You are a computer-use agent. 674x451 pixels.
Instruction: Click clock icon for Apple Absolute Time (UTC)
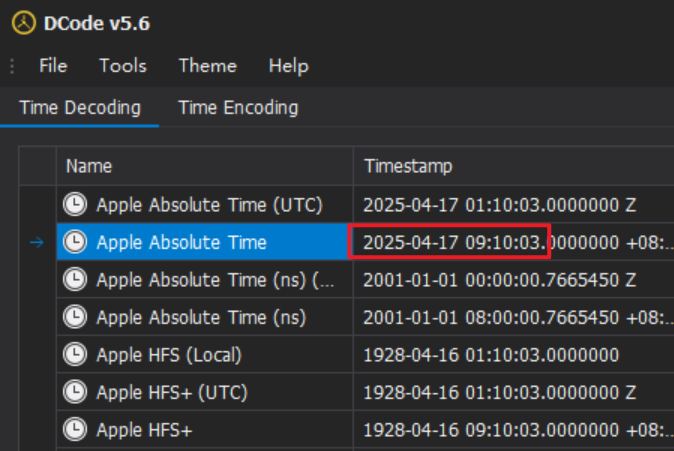click(x=75, y=204)
